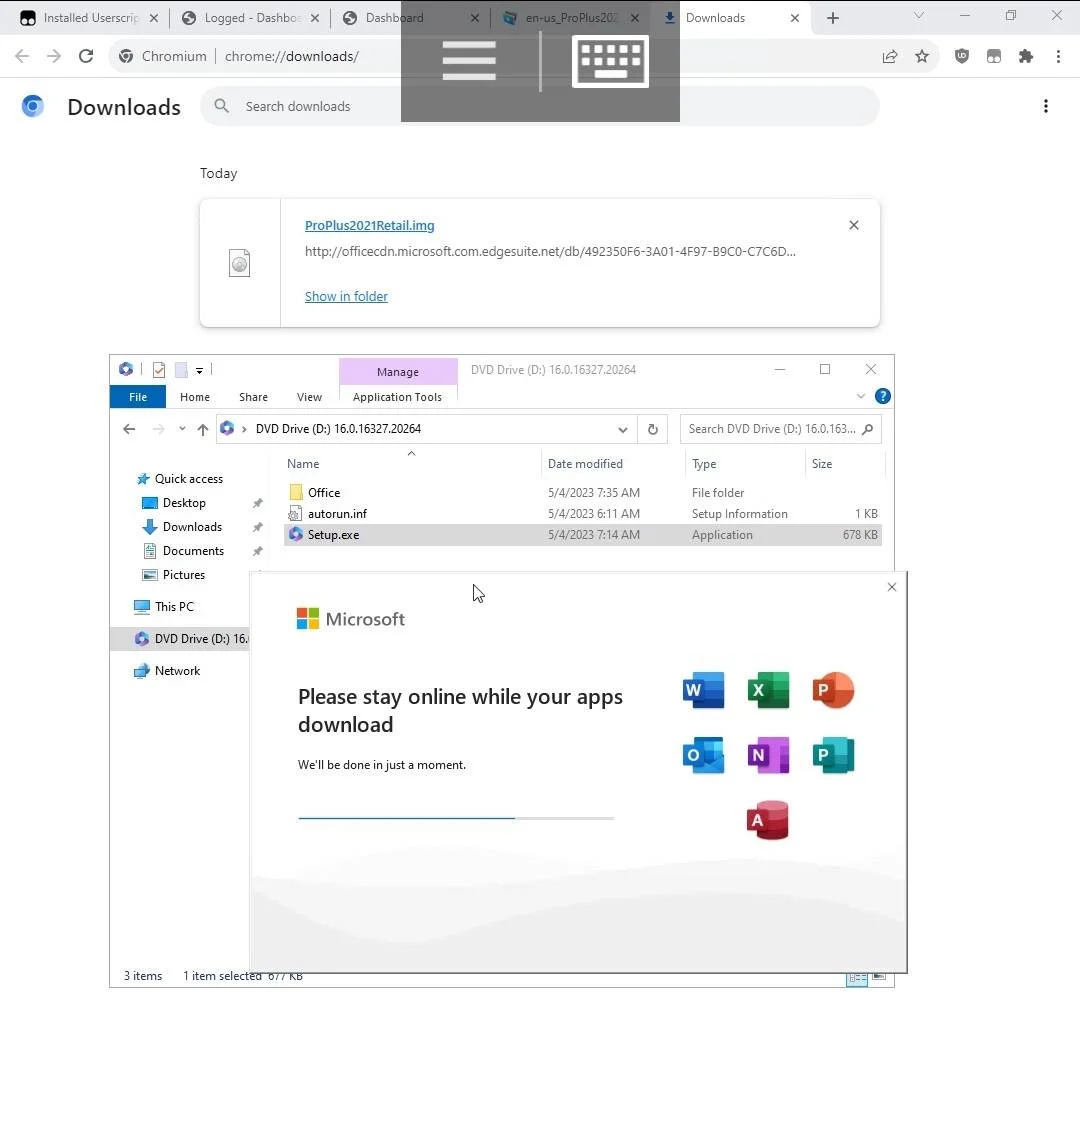Open the uBlock shield extension icon
The image size is (1080, 1121).
click(x=962, y=56)
